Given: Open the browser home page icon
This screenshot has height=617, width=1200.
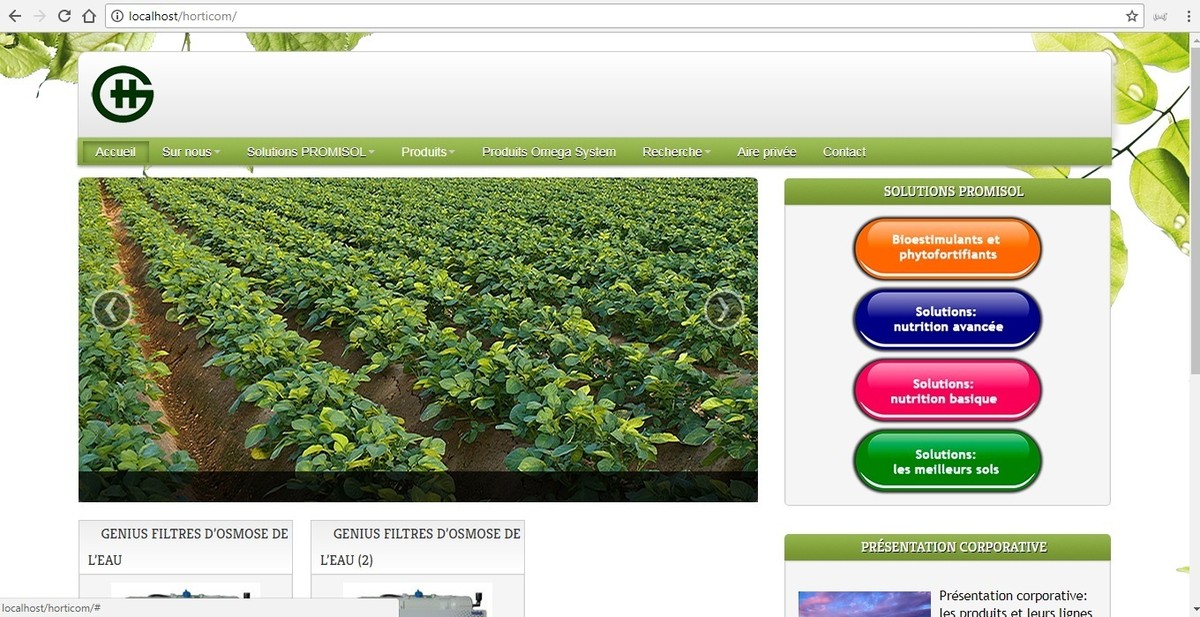Looking at the screenshot, I should (89, 16).
